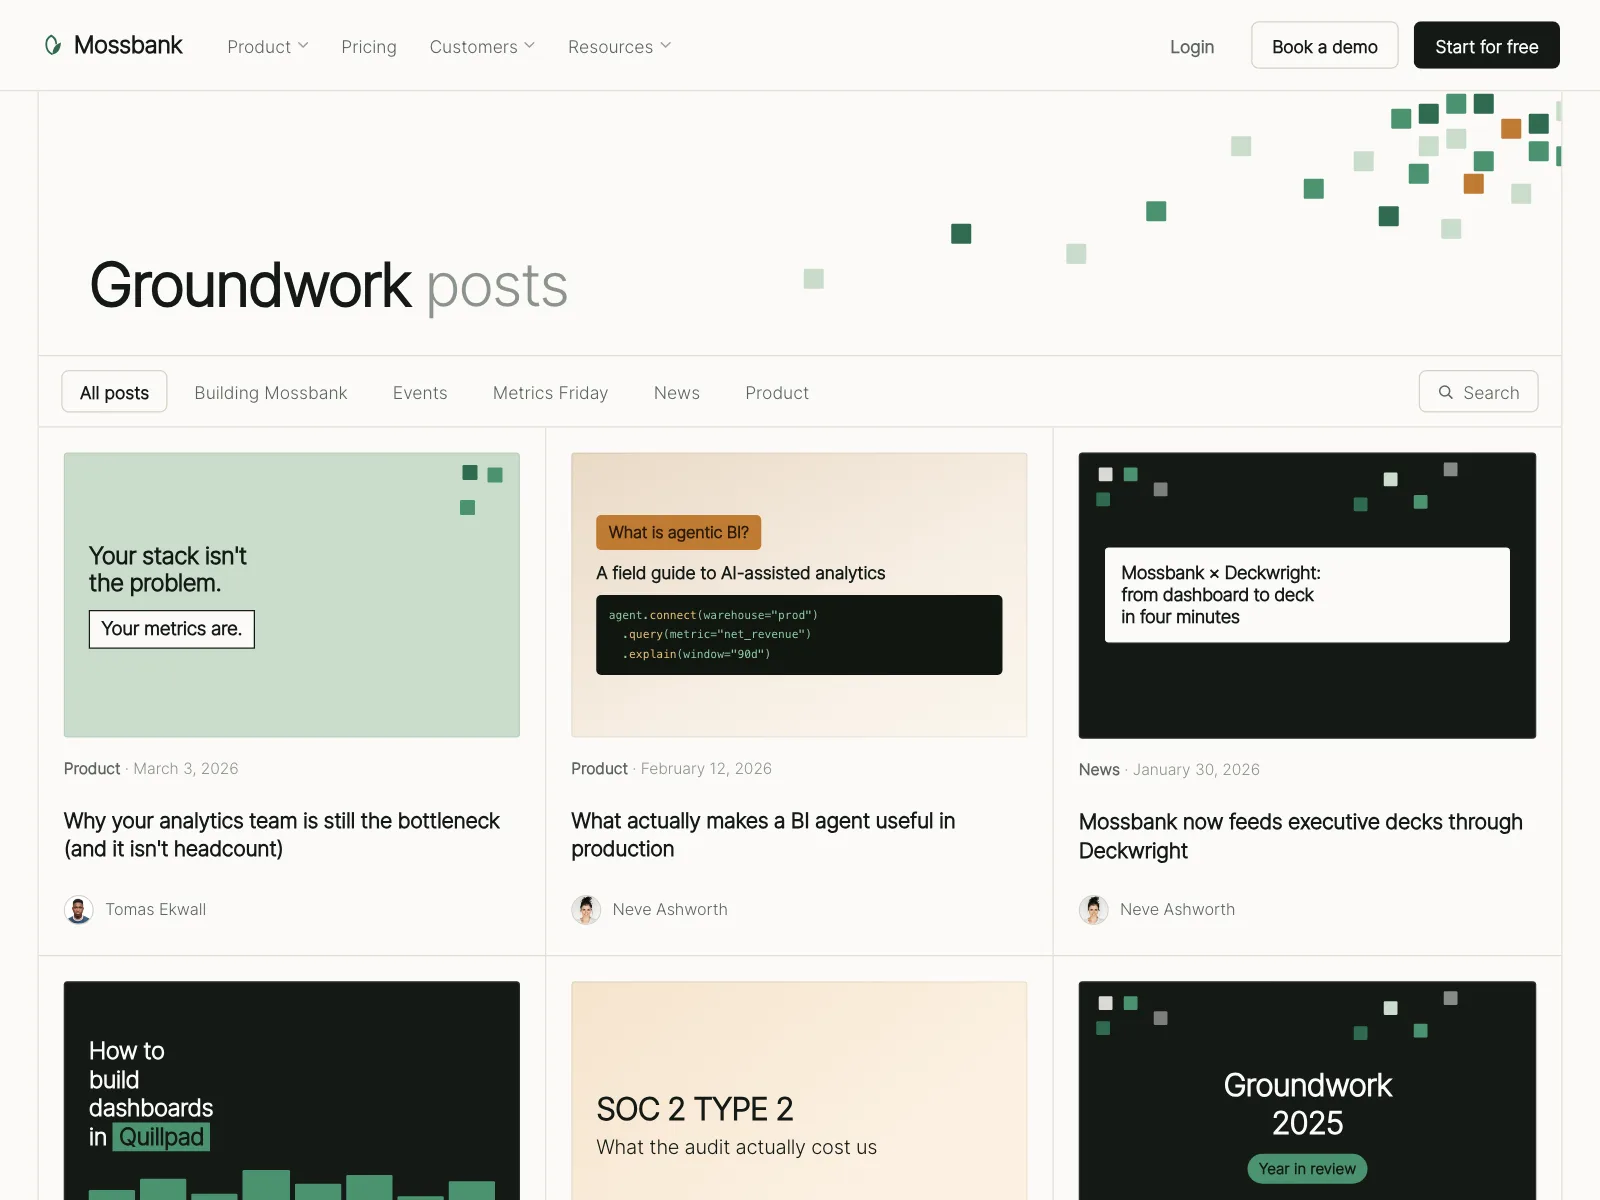Image resolution: width=1600 pixels, height=1200 pixels.
Task: Click the Product category on February 12 post
Action: [x=599, y=769]
